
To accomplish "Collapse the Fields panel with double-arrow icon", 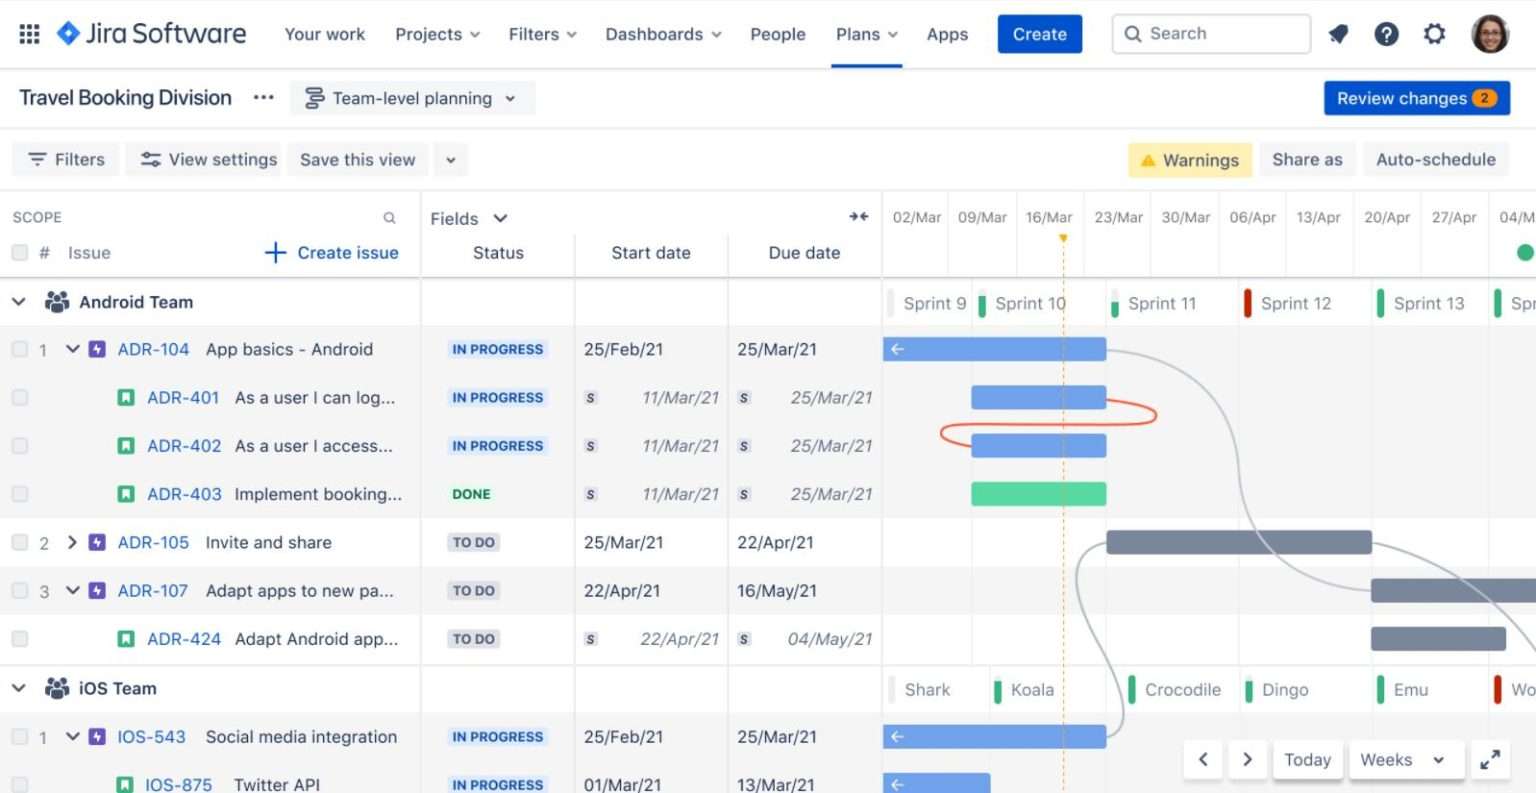I will 858,216.
